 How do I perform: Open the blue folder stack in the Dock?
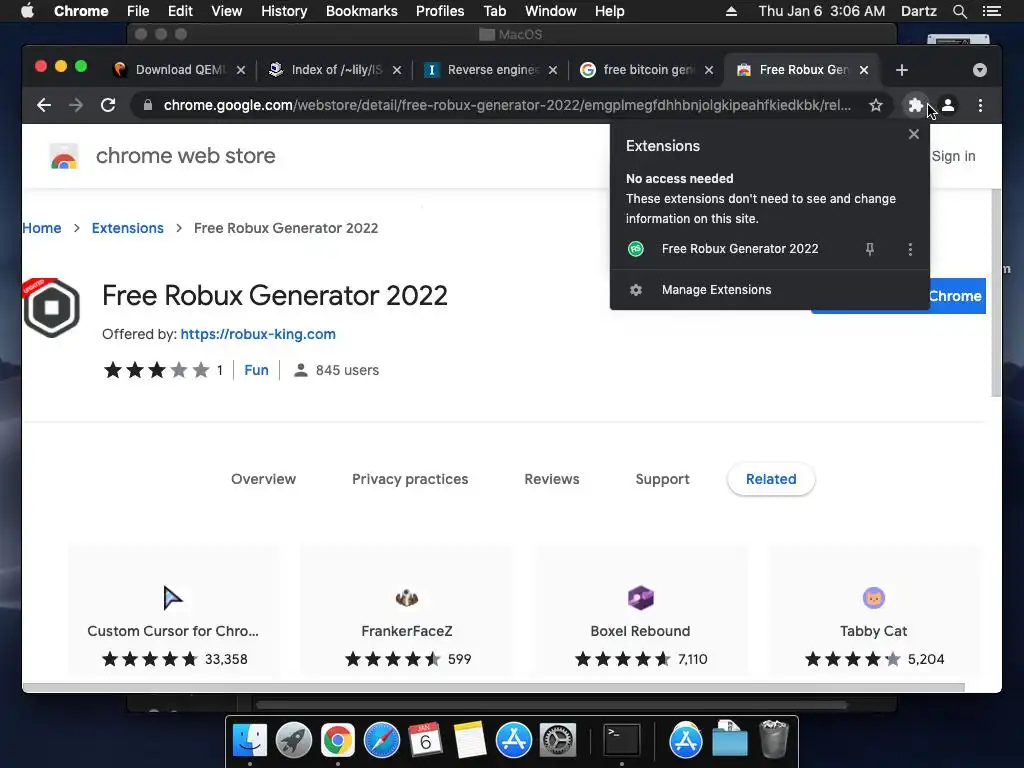coord(729,739)
